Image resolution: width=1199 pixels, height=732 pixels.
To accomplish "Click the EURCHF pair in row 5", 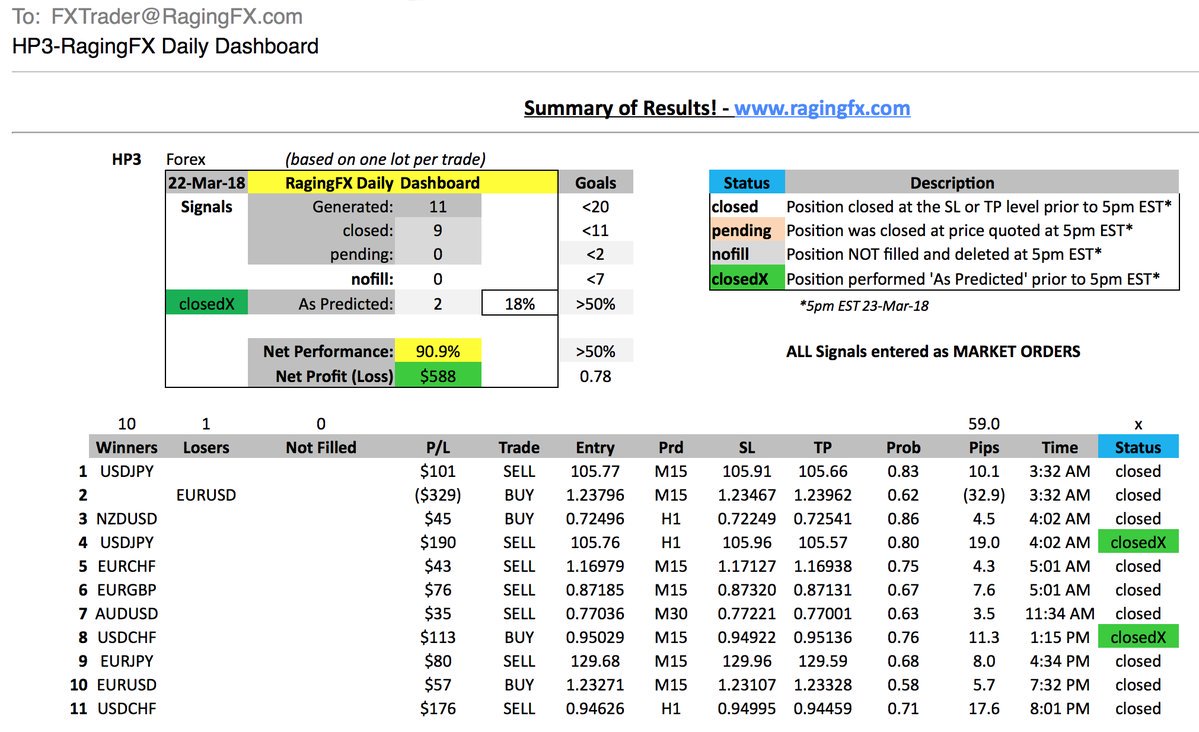I will [x=126, y=566].
